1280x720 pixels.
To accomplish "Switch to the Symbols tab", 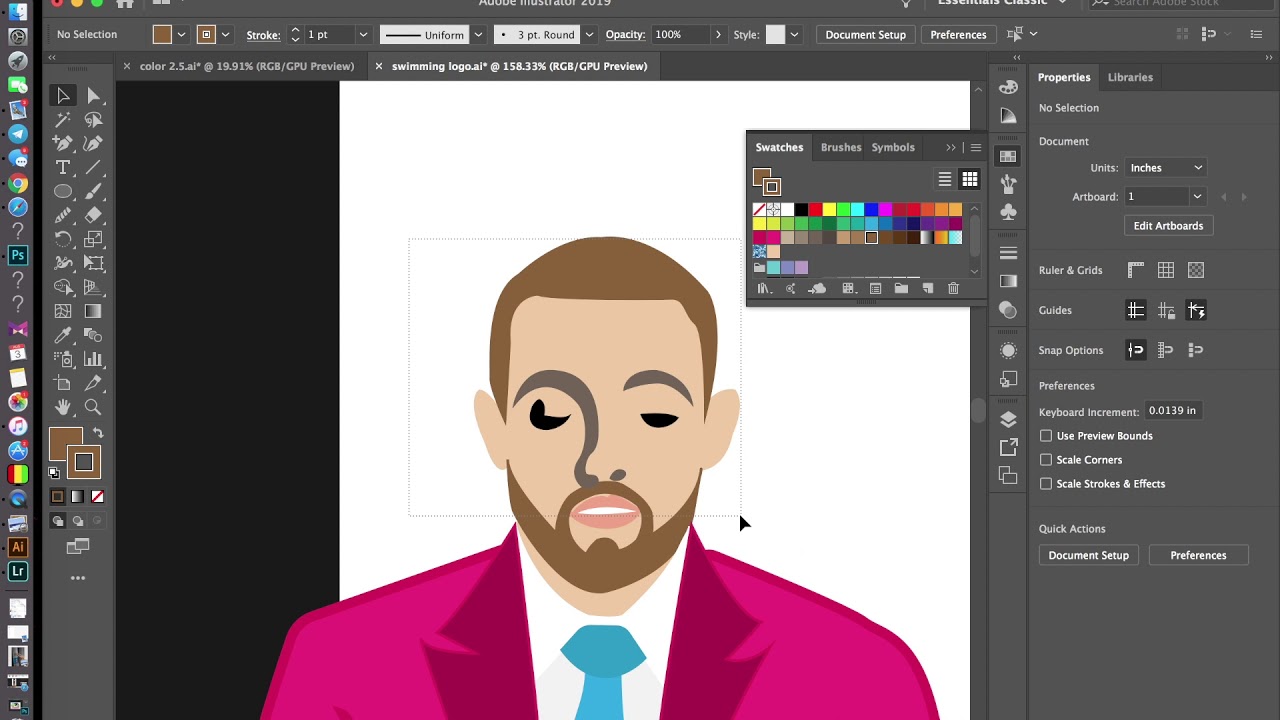I will coord(893,147).
